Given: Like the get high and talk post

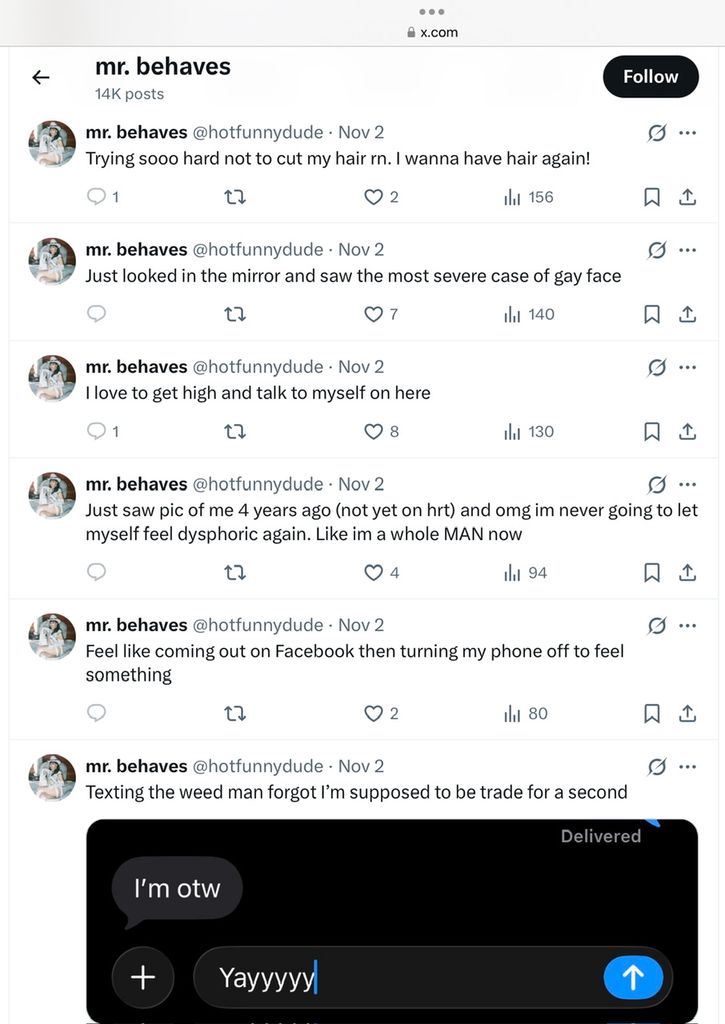Looking at the screenshot, I should 374,431.
